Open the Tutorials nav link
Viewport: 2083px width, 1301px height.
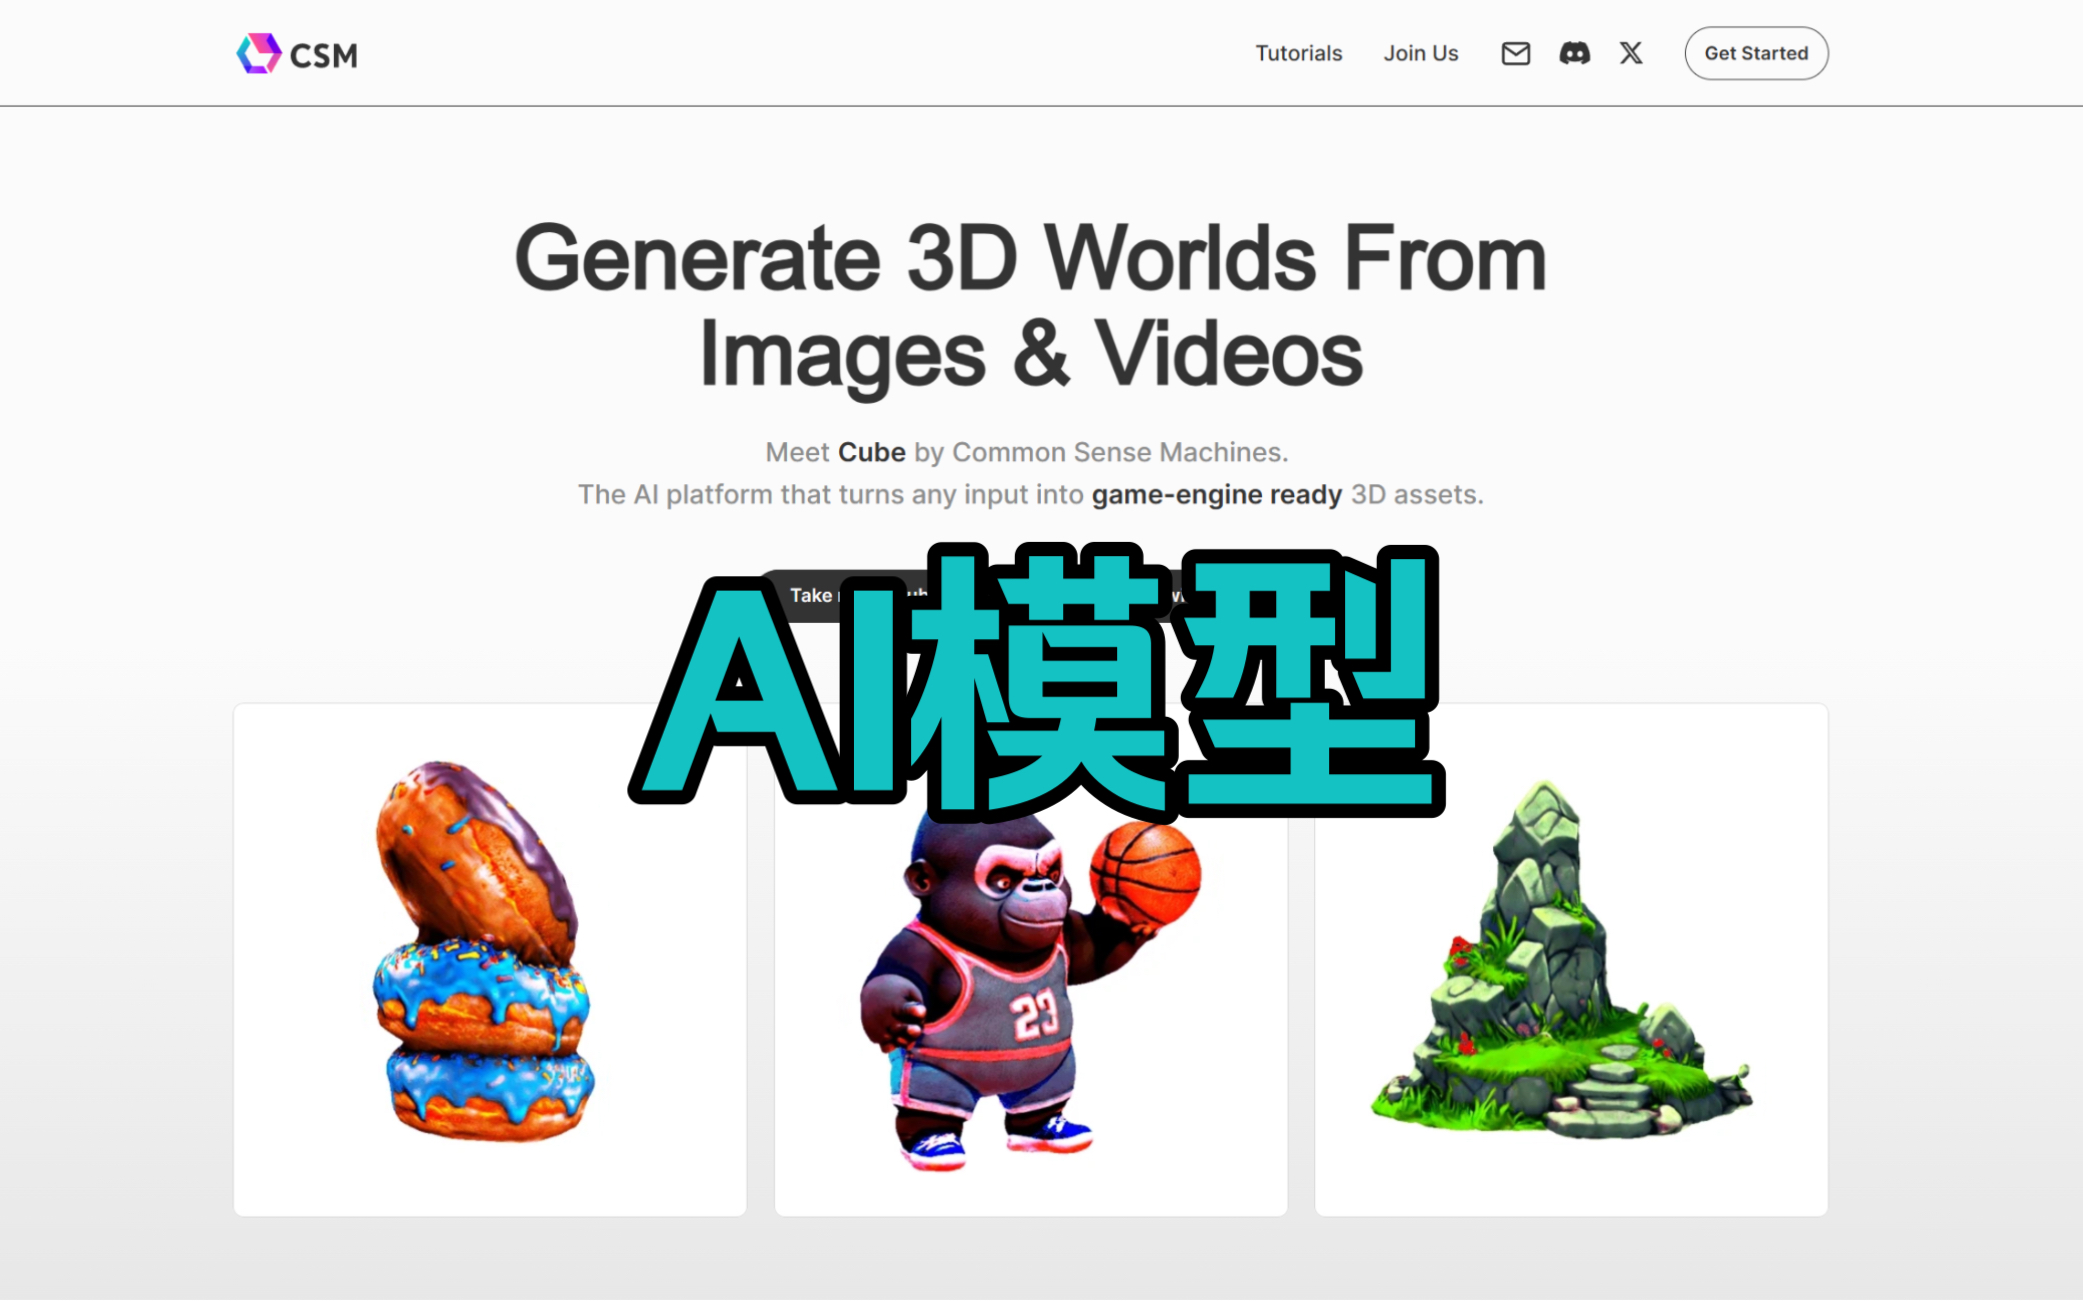pyautogui.click(x=1298, y=53)
